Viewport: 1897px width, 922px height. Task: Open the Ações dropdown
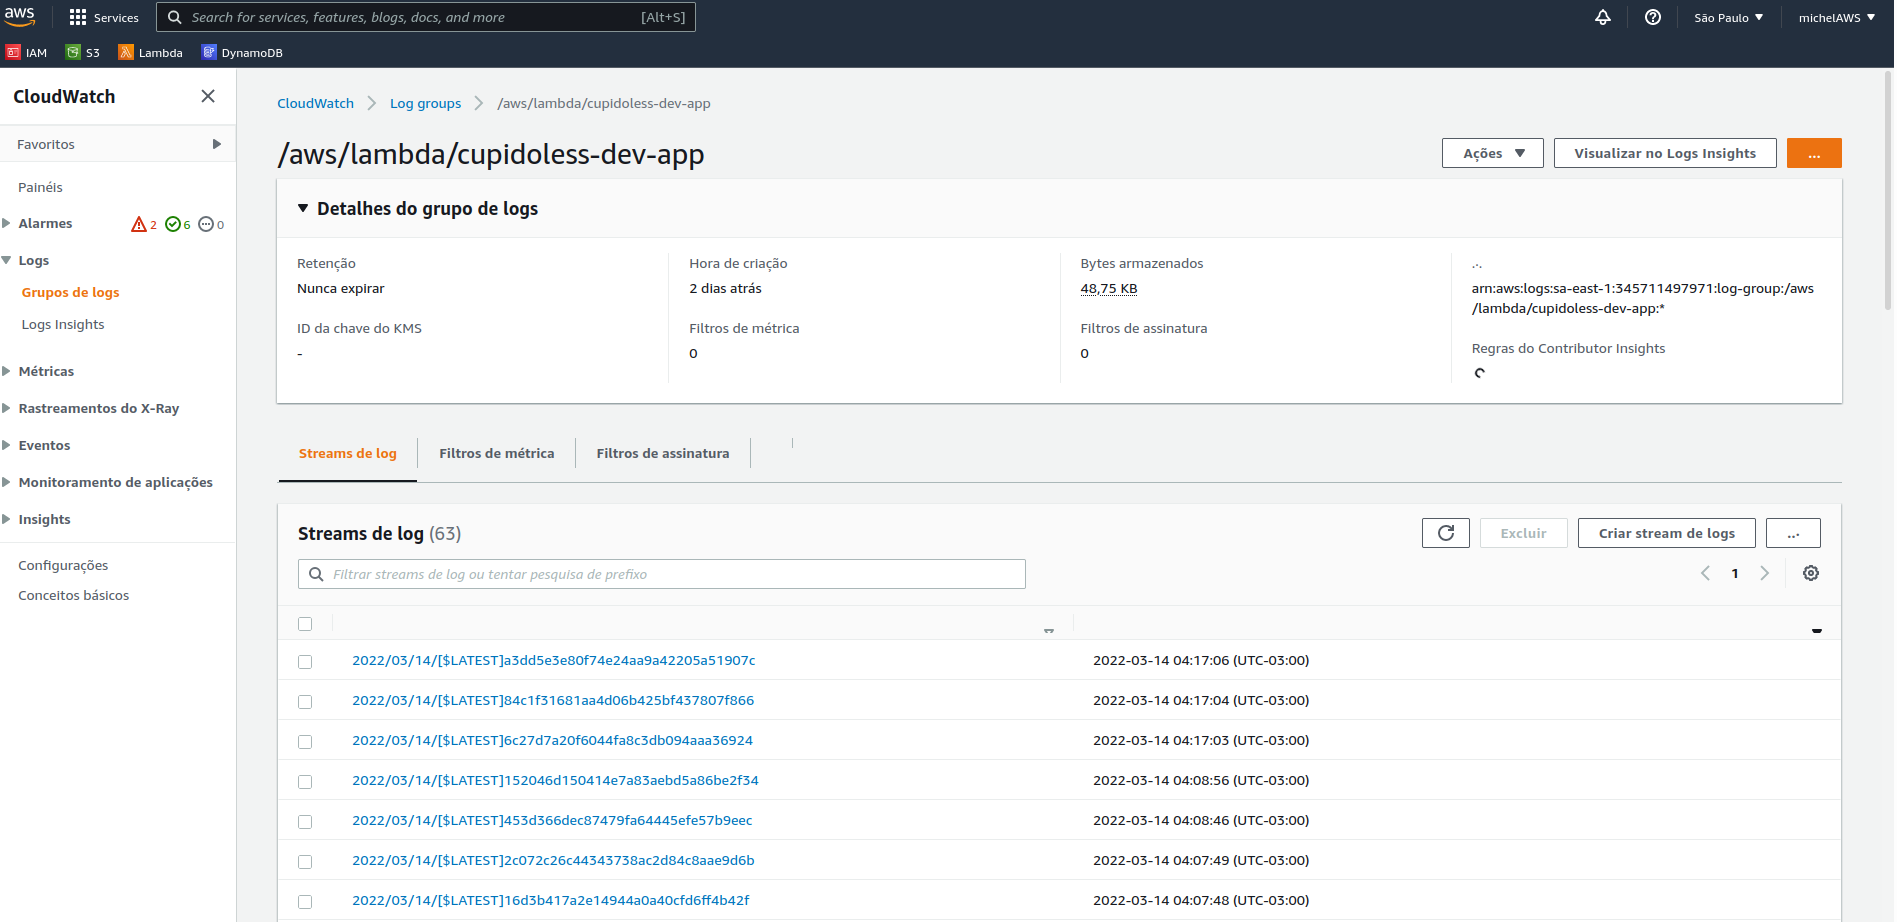click(x=1491, y=153)
